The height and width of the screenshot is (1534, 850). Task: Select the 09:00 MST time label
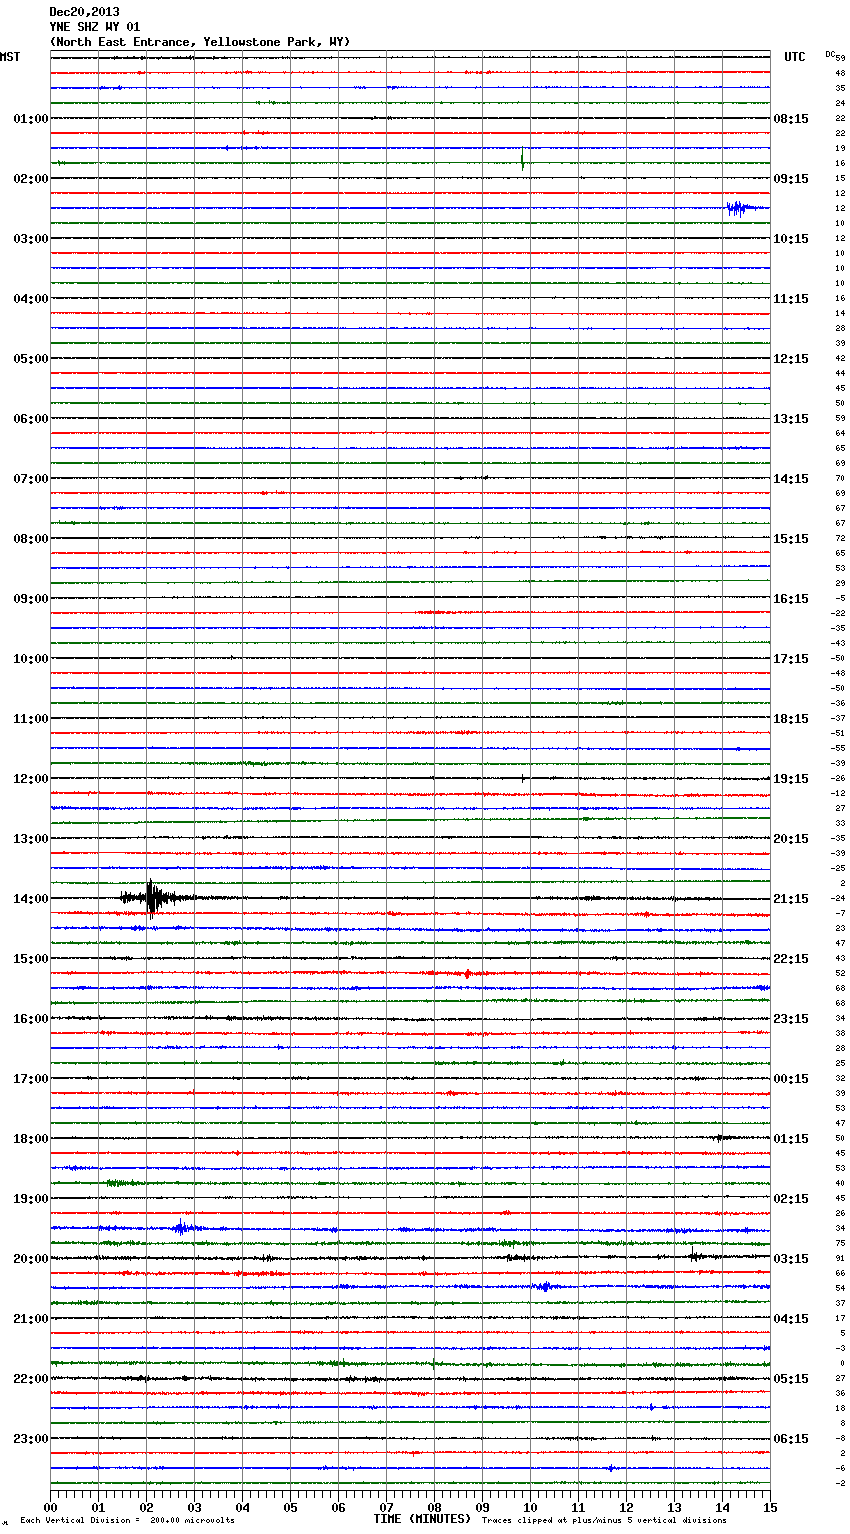pyautogui.click(x=31, y=599)
